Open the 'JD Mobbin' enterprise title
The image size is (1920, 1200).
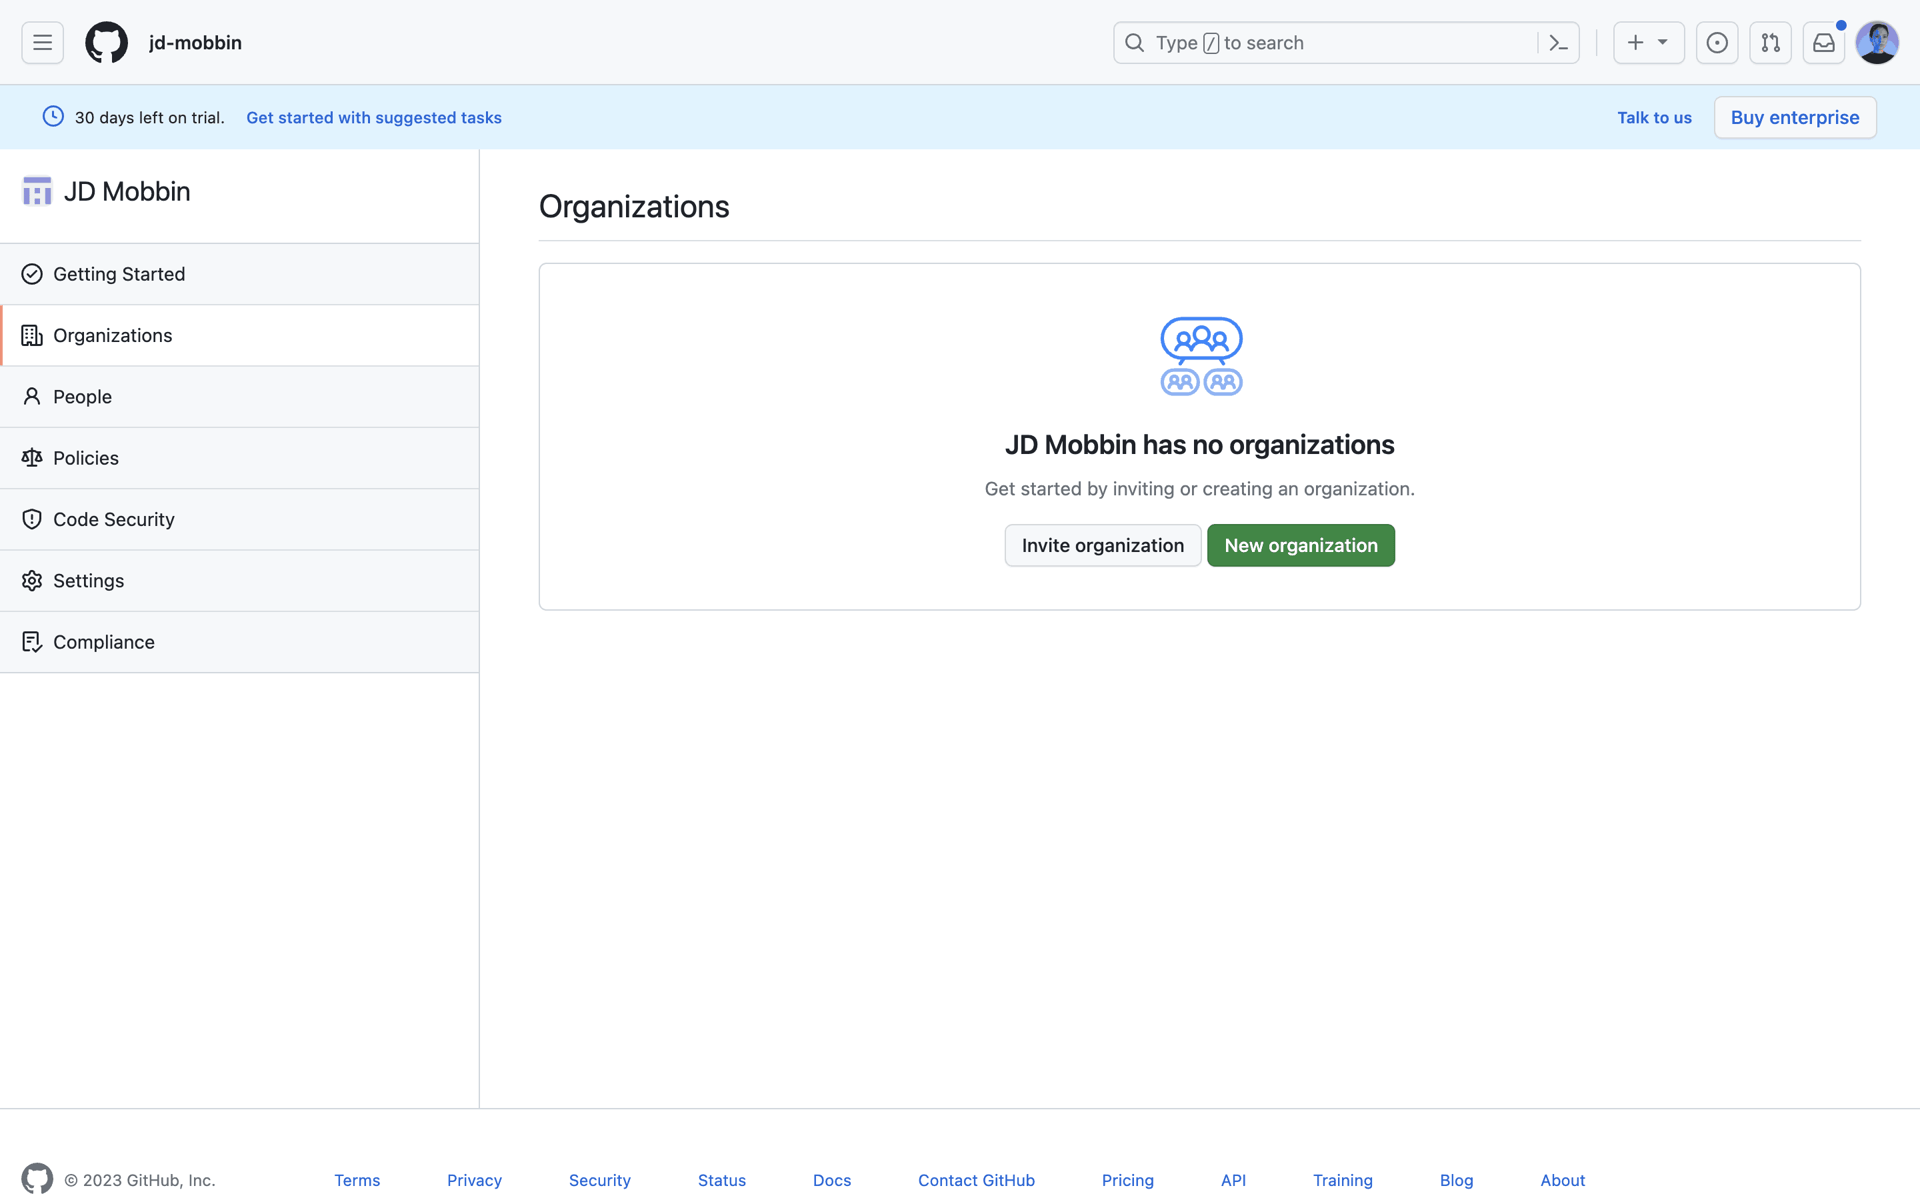[x=127, y=191]
